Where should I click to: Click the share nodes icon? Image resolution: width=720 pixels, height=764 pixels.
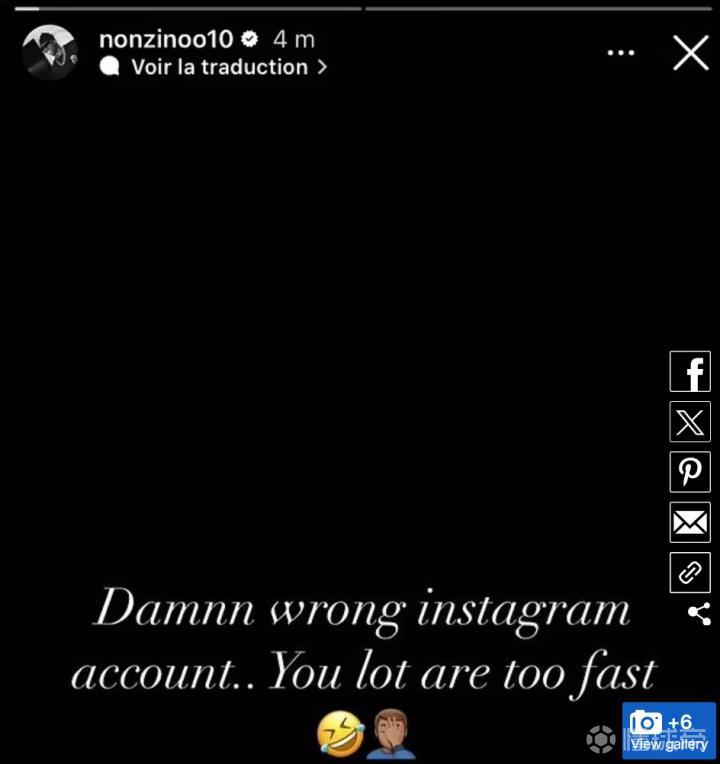click(699, 614)
